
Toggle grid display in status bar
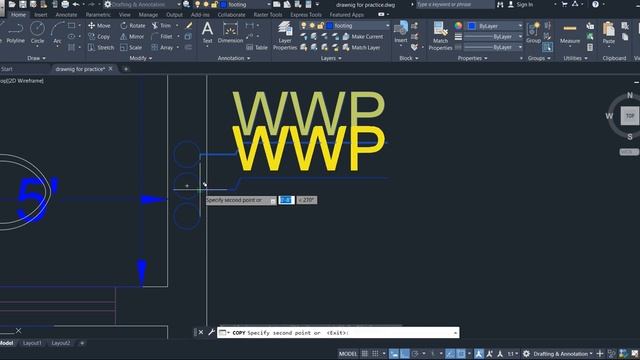click(364, 354)
